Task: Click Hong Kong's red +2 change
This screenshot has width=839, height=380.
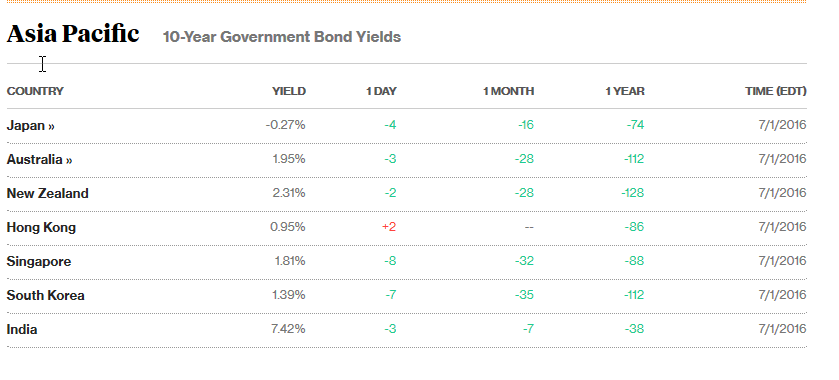Action: pyautogui.click(x=389, y=227)
